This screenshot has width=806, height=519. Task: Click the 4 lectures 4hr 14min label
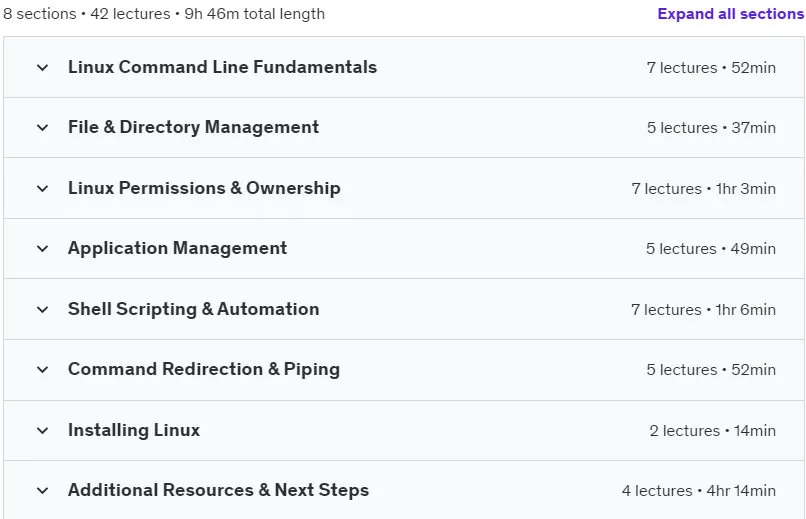coord(699,491)
